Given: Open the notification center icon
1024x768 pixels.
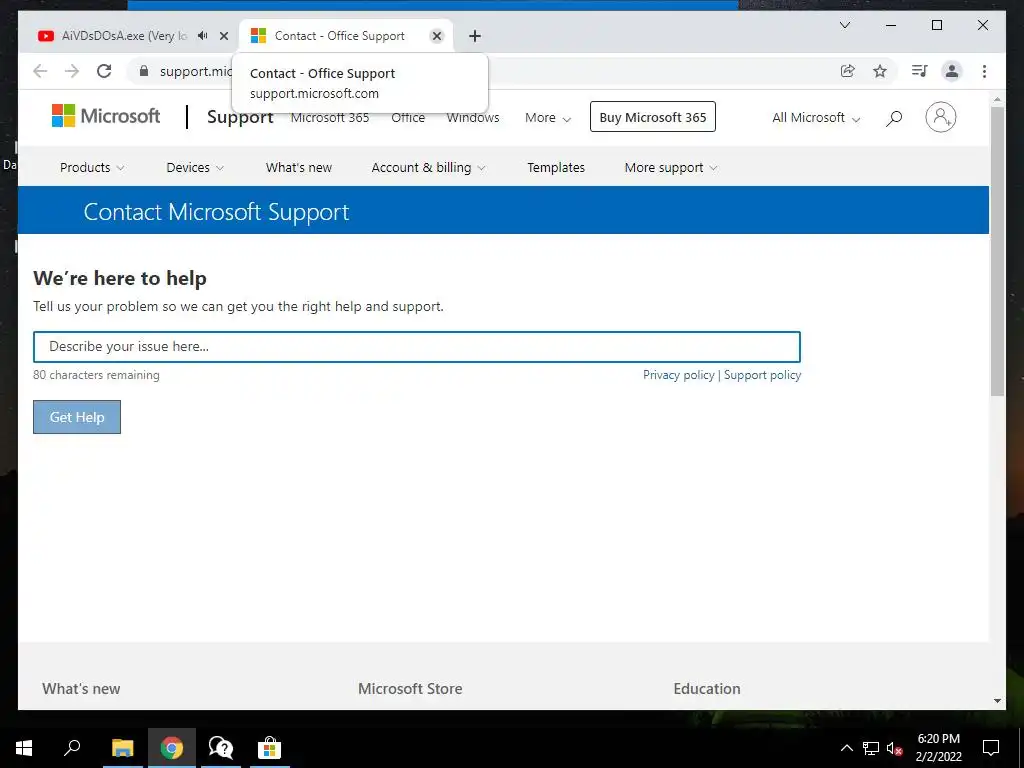Looking at the screenshot, I should pos(991,748).
